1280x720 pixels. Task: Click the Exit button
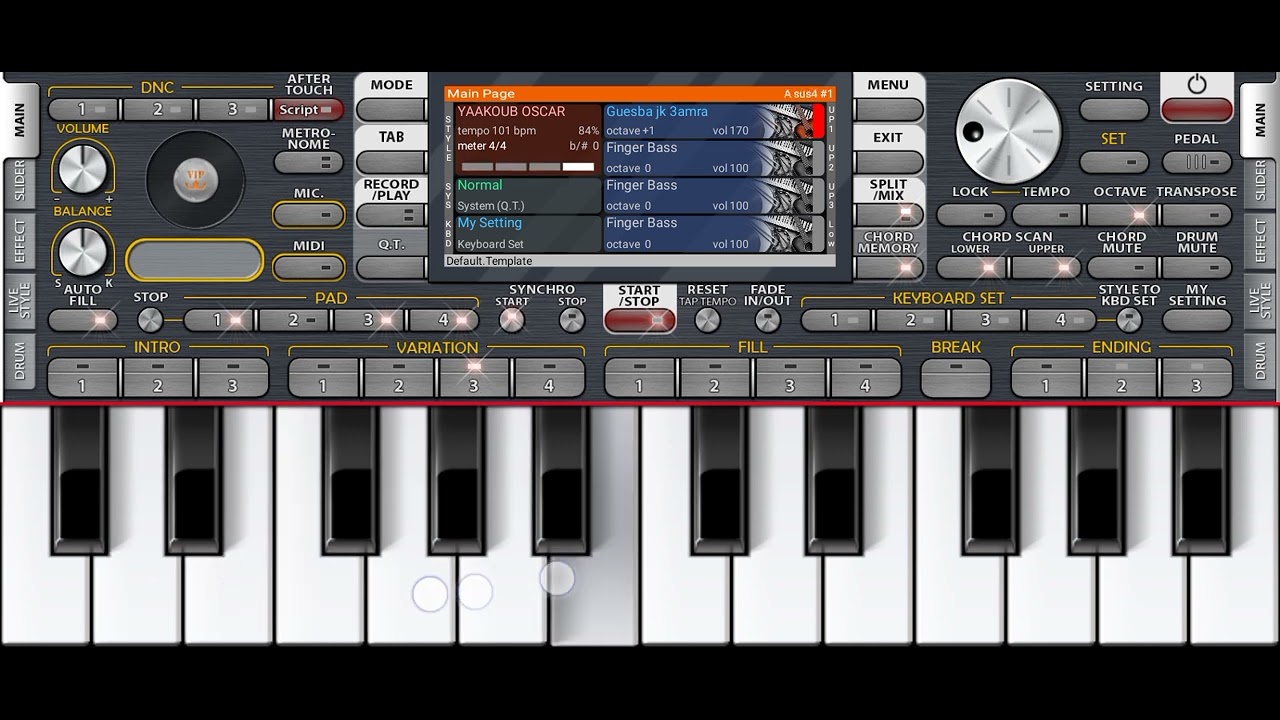[889, 162]
